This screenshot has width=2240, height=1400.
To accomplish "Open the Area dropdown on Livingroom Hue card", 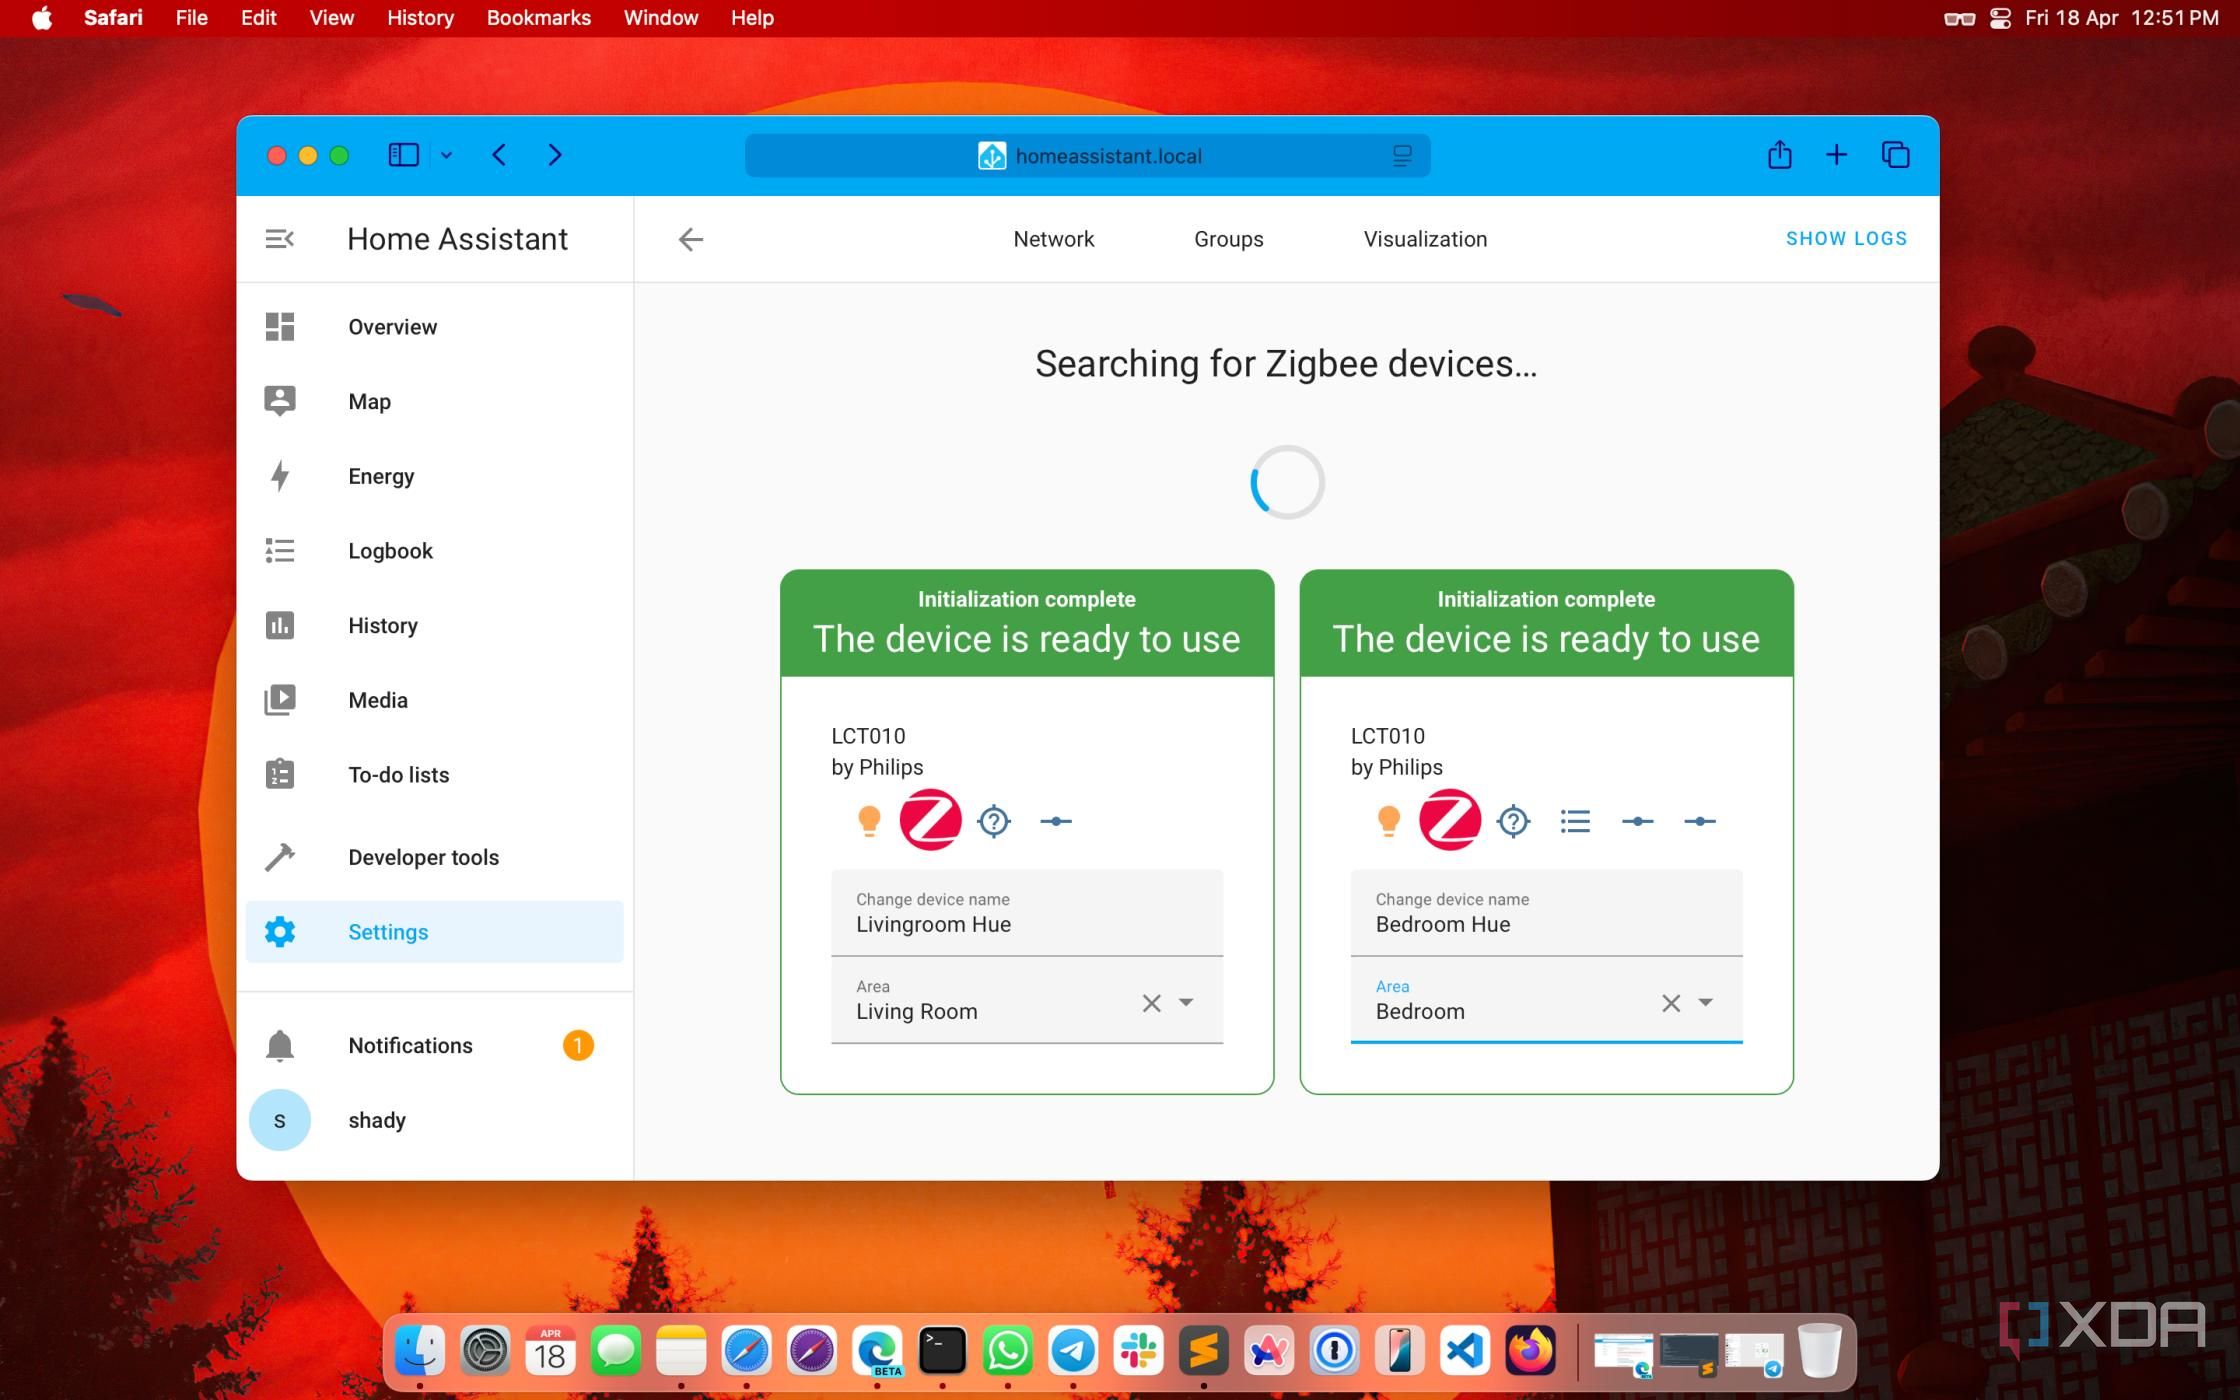I will (1187, 1002).
